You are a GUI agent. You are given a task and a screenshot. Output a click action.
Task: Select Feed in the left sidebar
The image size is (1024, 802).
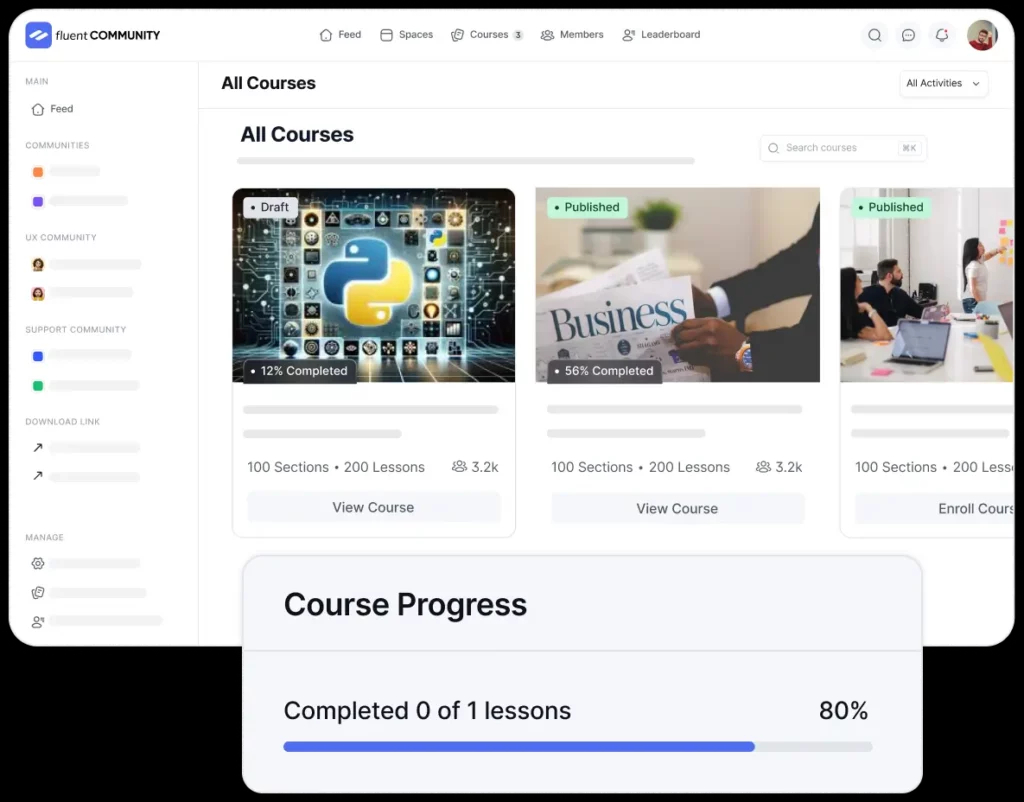click(53, 109)
